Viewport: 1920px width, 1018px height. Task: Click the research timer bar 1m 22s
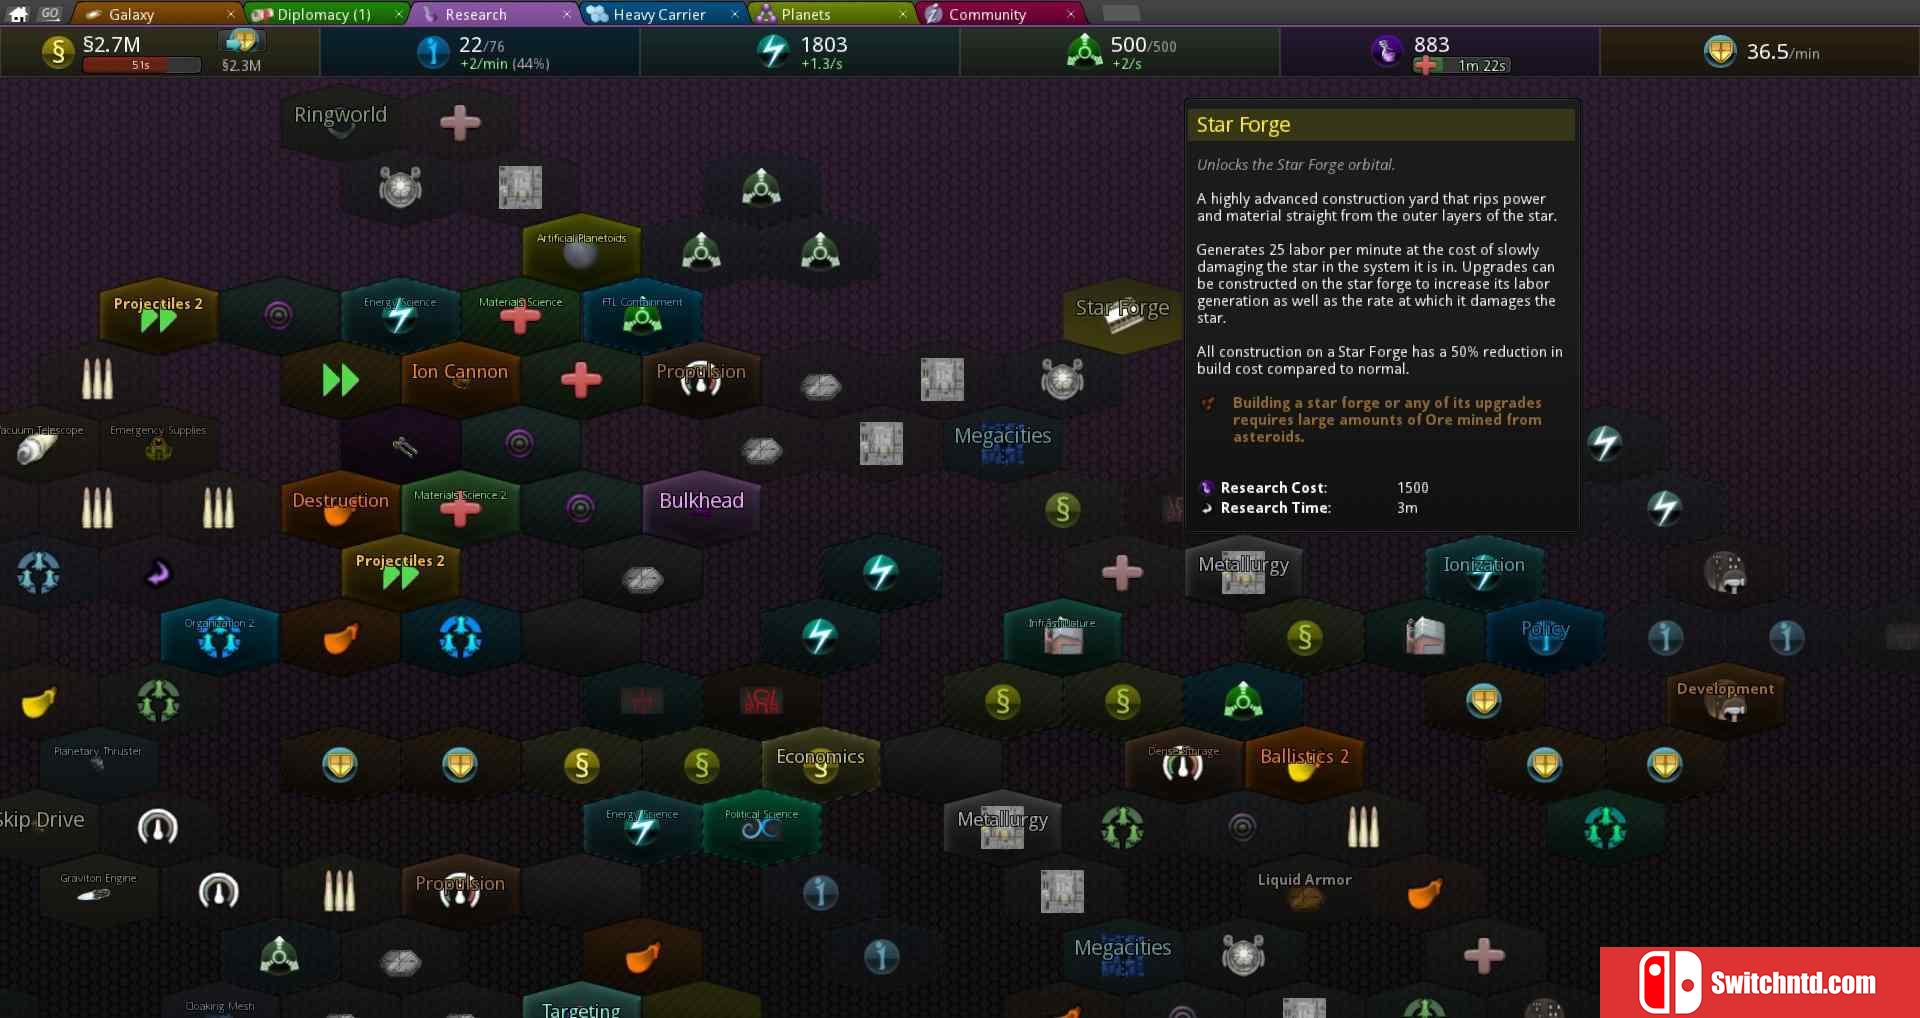click(x=1462, y=65)
